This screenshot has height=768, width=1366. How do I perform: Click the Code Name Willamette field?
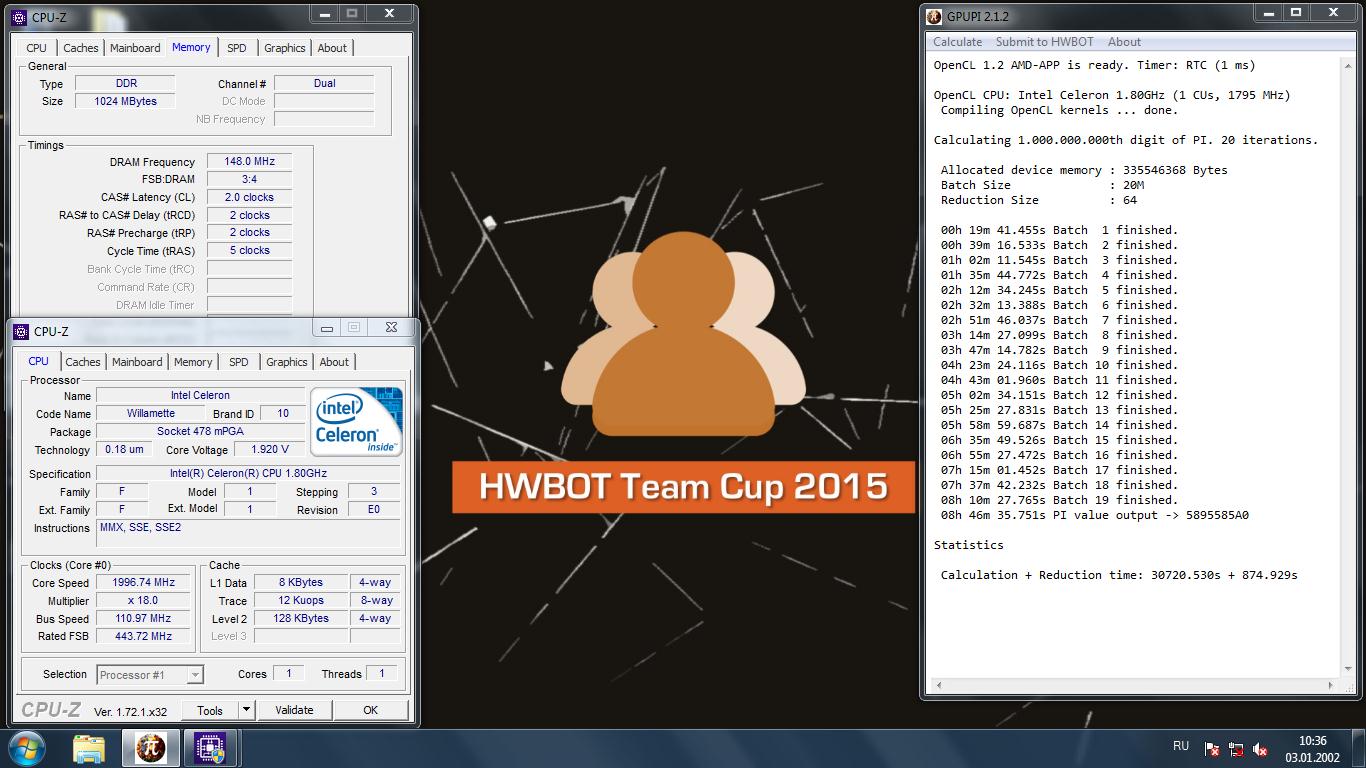[x=151, y=414]
